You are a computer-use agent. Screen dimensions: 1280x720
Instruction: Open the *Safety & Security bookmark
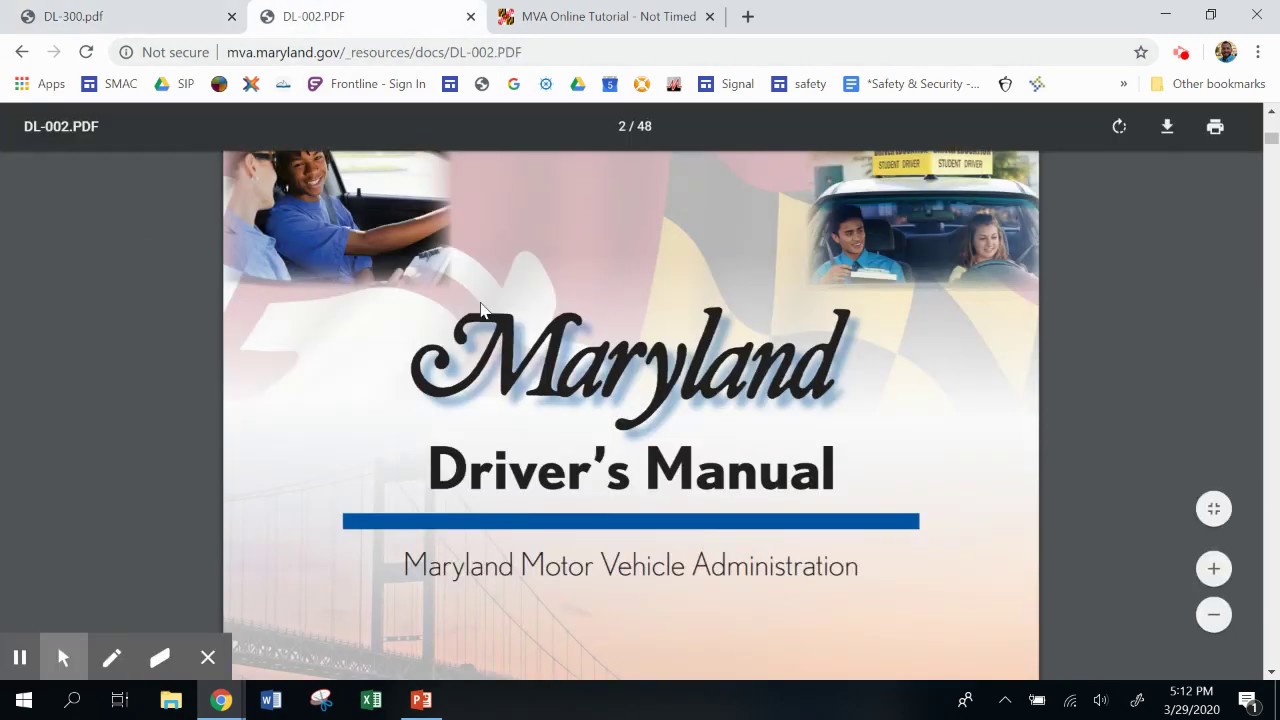pyautogui.click(x=912, y=84)
